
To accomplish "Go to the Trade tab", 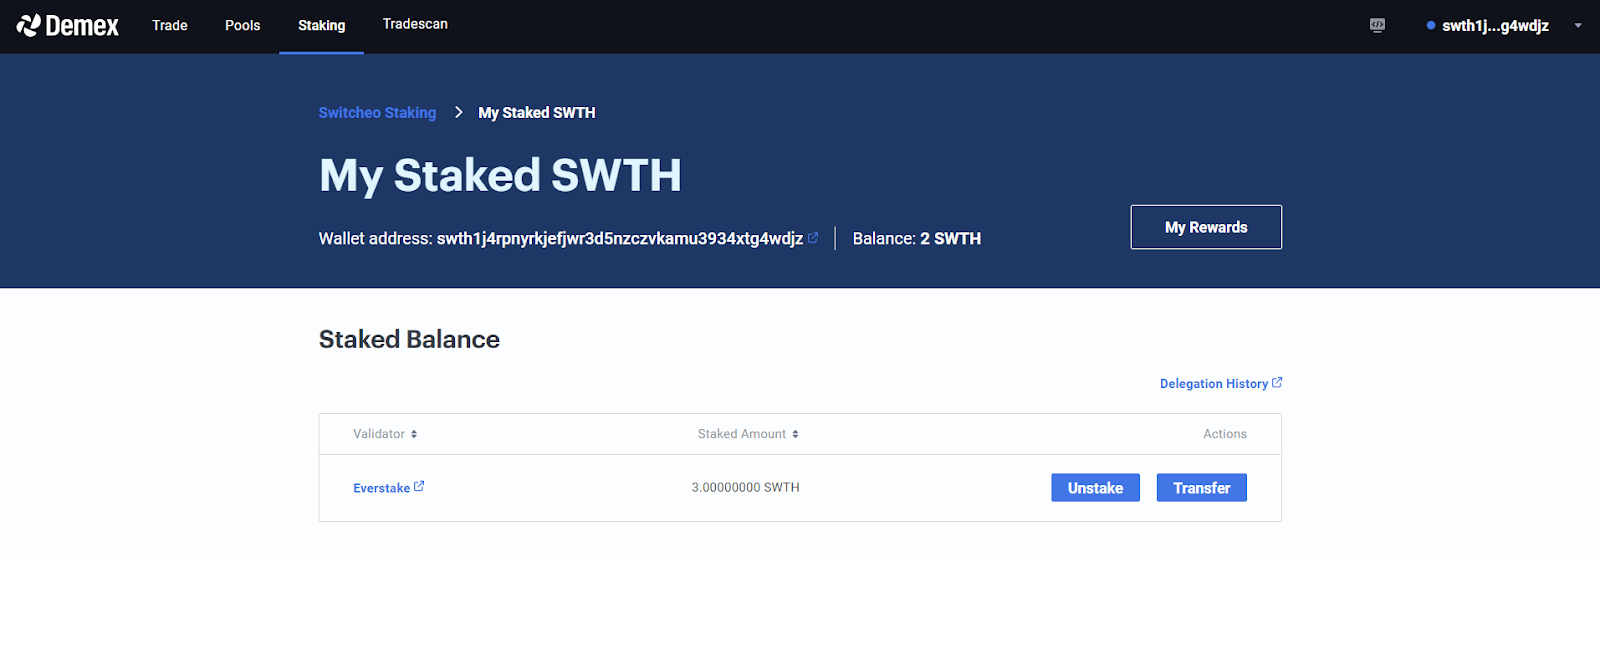I will [170, 26].
